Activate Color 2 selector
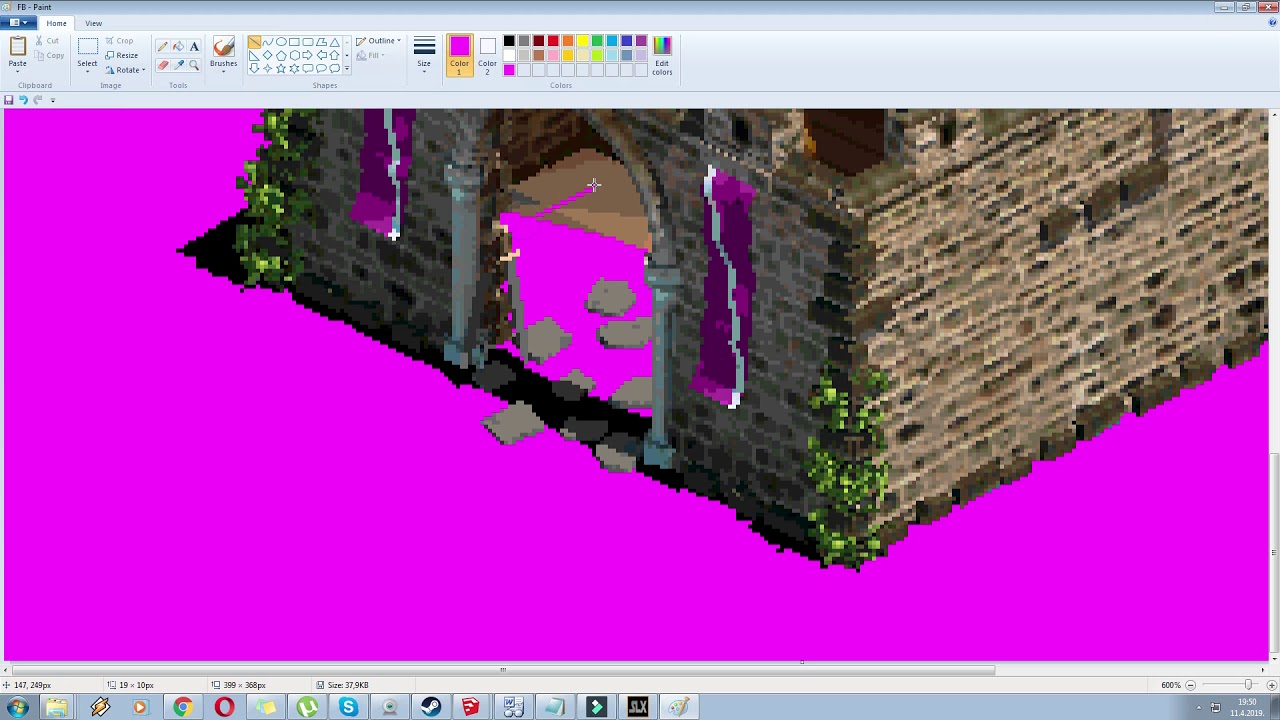 pos(487,56)
